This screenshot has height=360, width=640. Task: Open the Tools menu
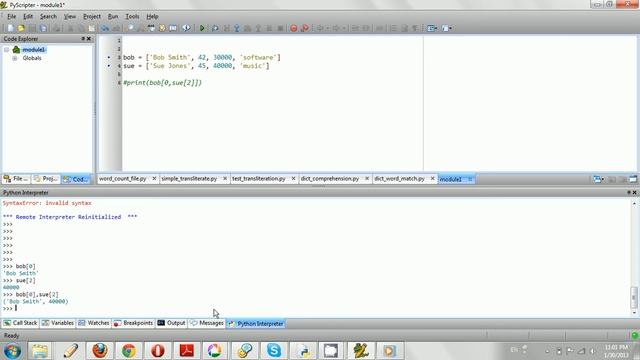pos(132,16)
